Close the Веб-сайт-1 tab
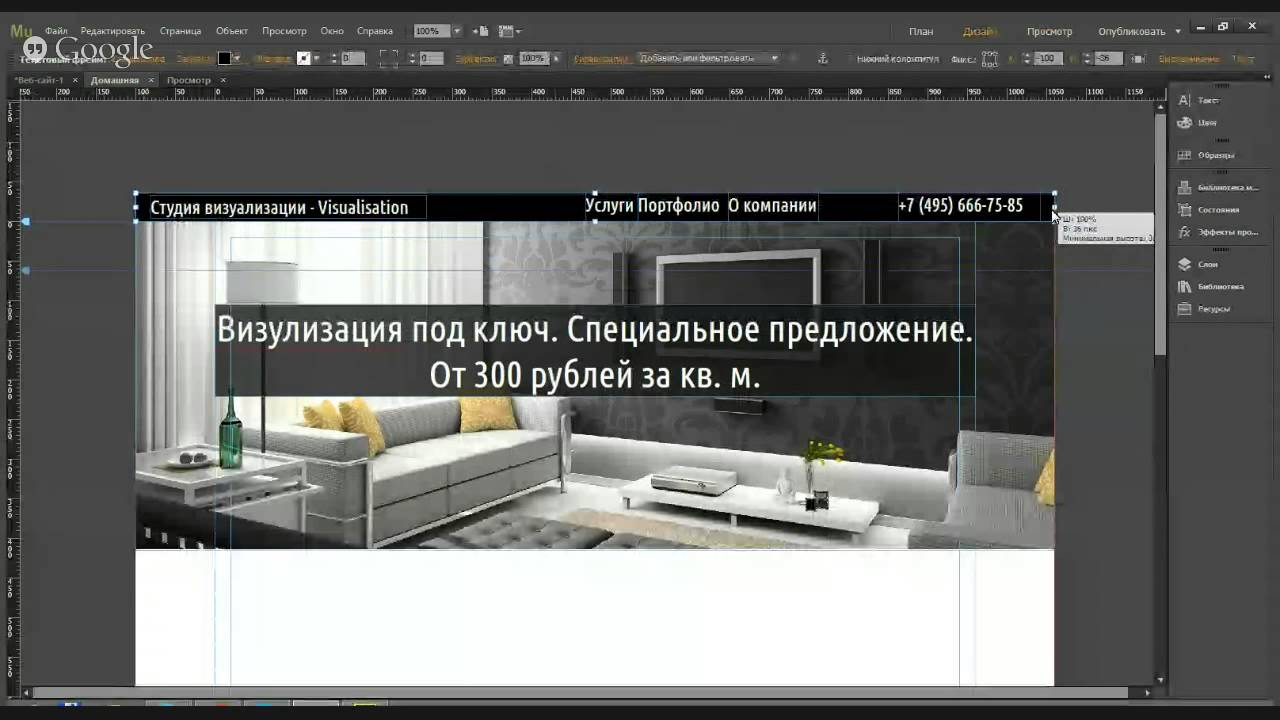The width and height of the screenshot is (1280, 720). [x=73, y=80]
